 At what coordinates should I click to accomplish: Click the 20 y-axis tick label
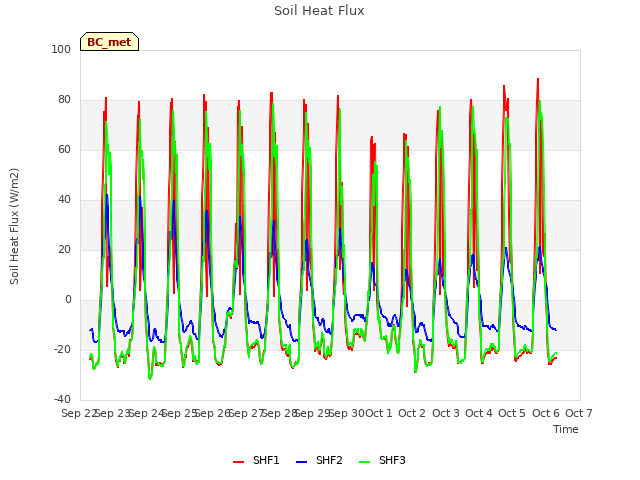click(x=64, y=249)
